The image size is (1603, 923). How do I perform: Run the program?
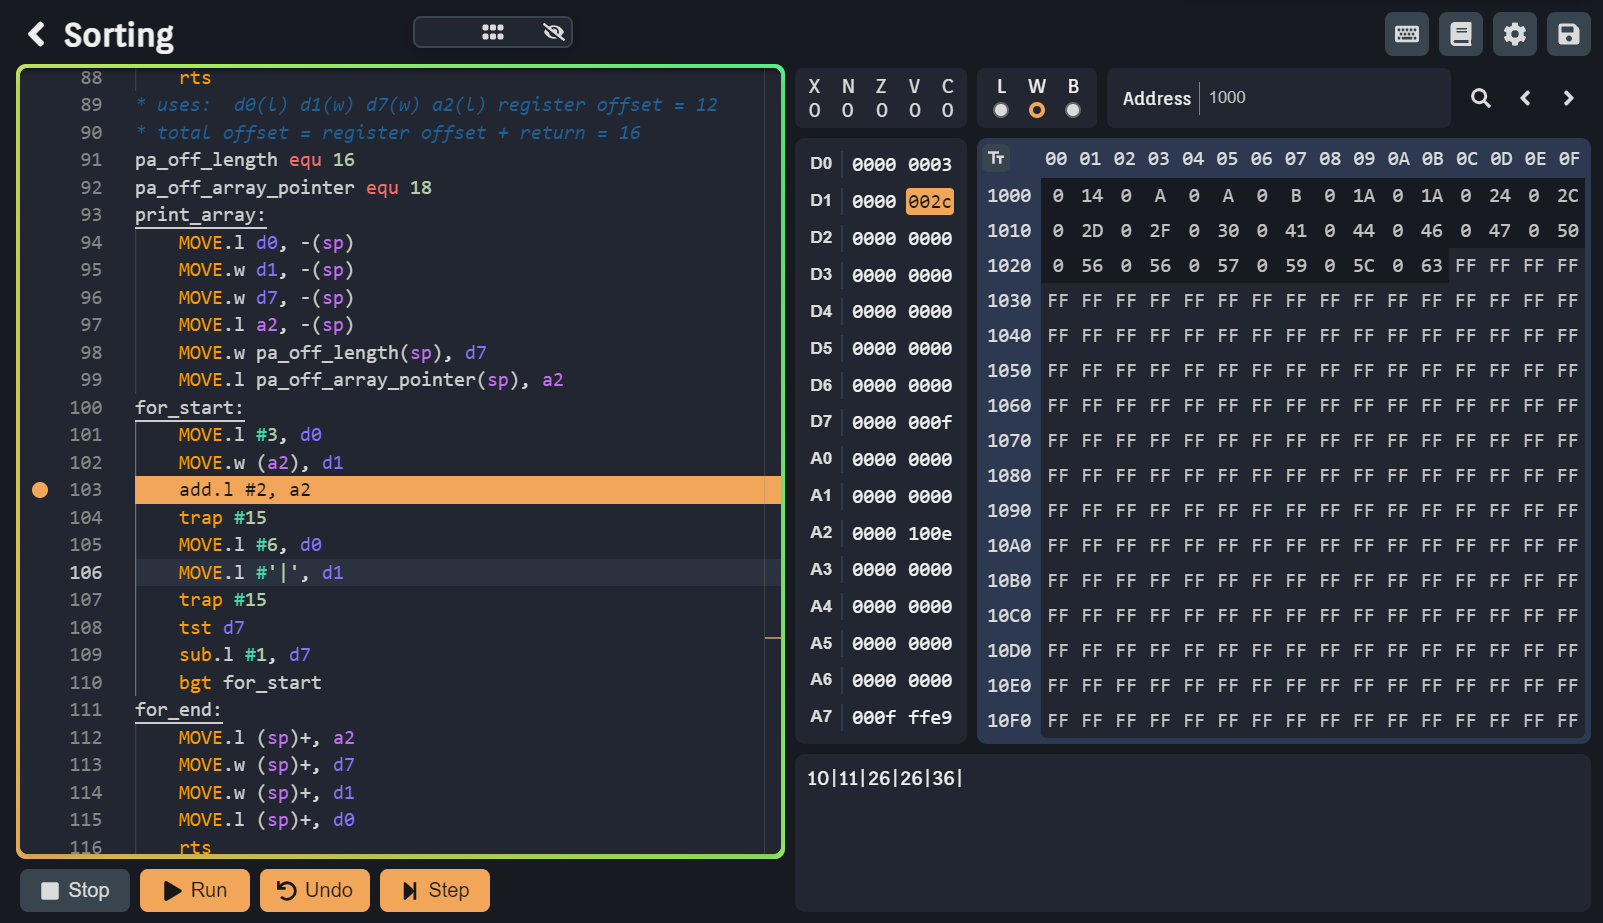click(195, 890)
